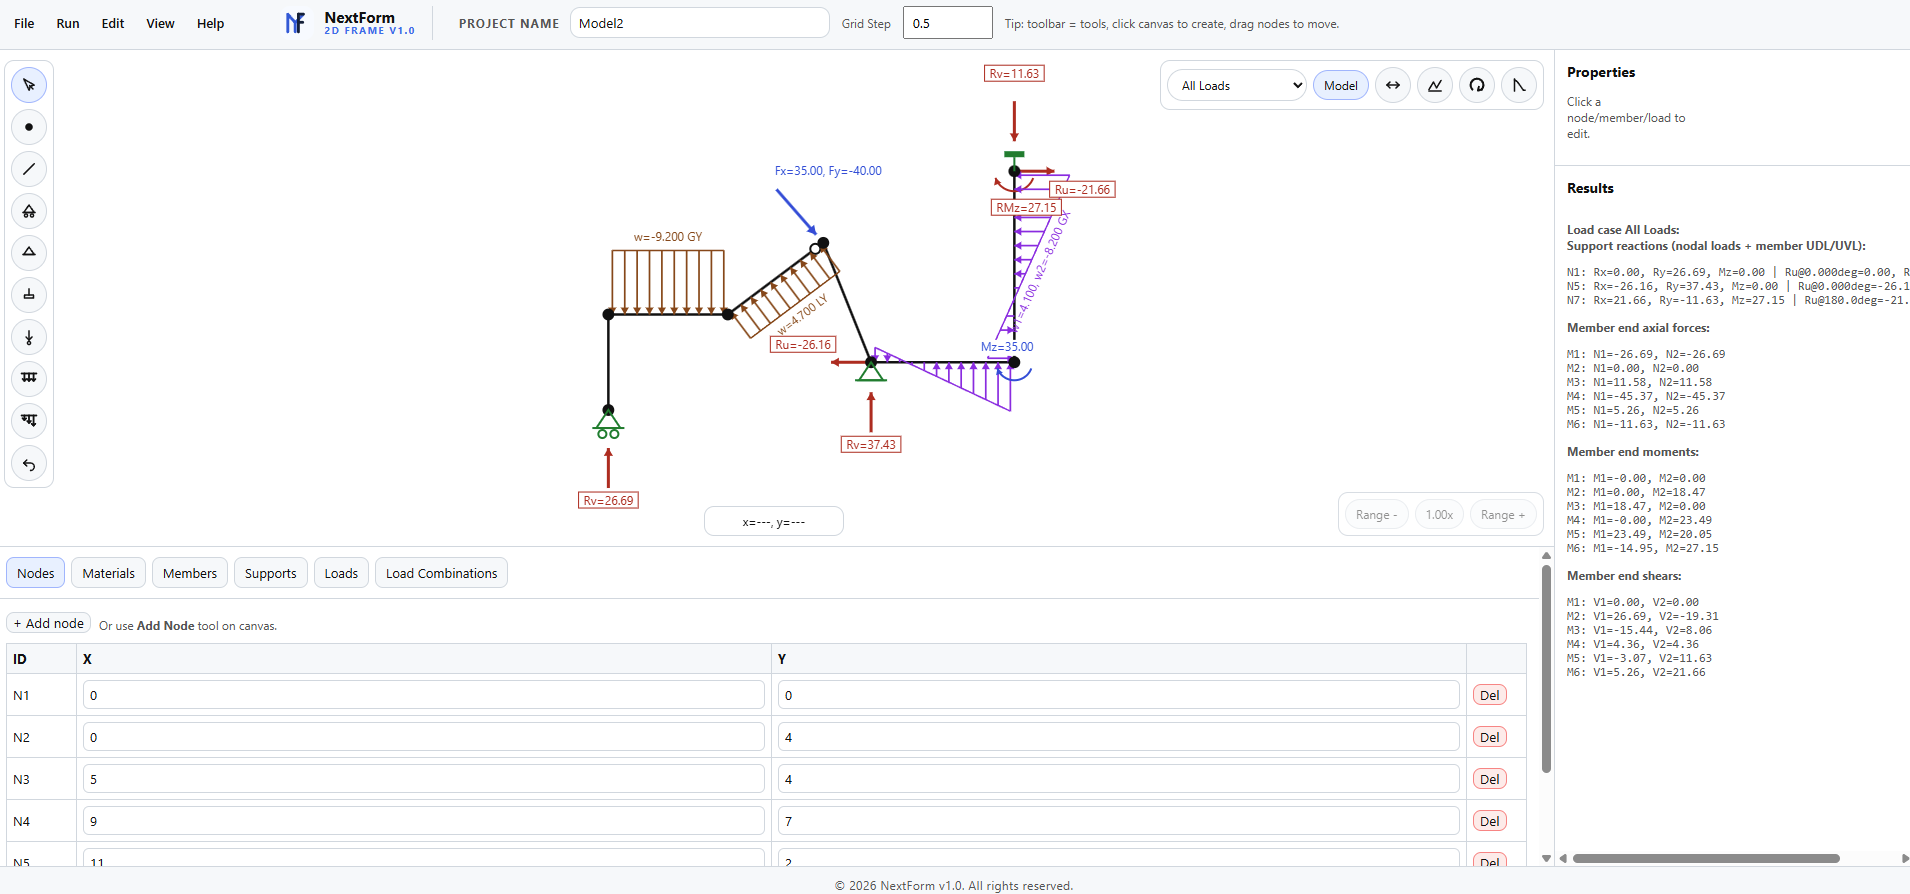This screenshot has height=894, width=1910.
Task: Click the Rv=26.69 reaction label
Action: point(608,501)
